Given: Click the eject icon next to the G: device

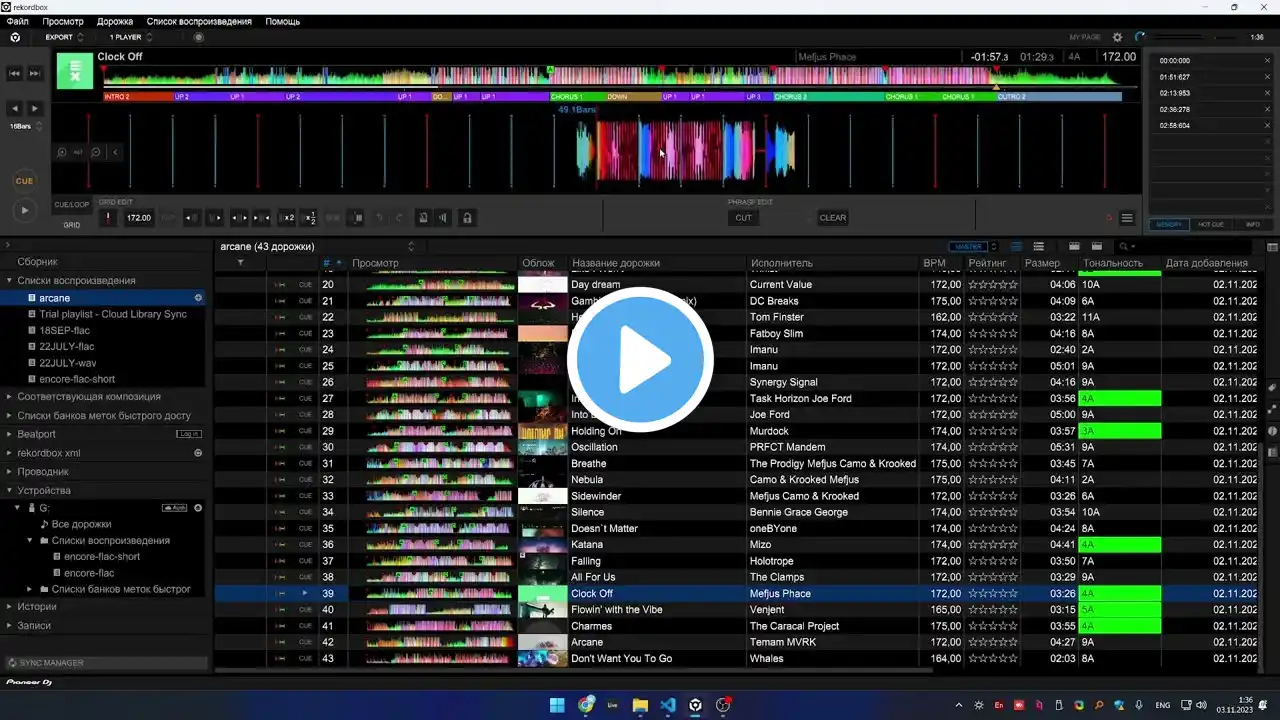Looking at the screenshot, I should click(x=198, y=508).
